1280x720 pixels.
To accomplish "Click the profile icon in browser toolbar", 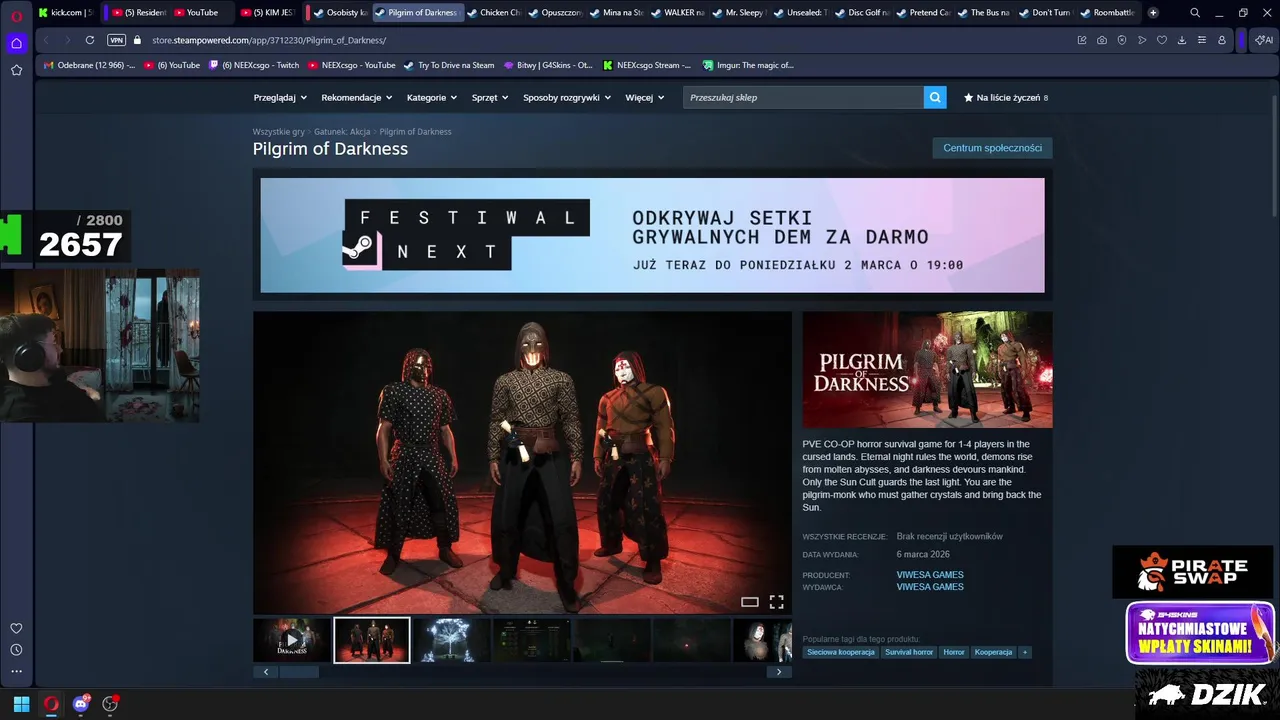I will pyautogui.click(x=1222, y=40).
